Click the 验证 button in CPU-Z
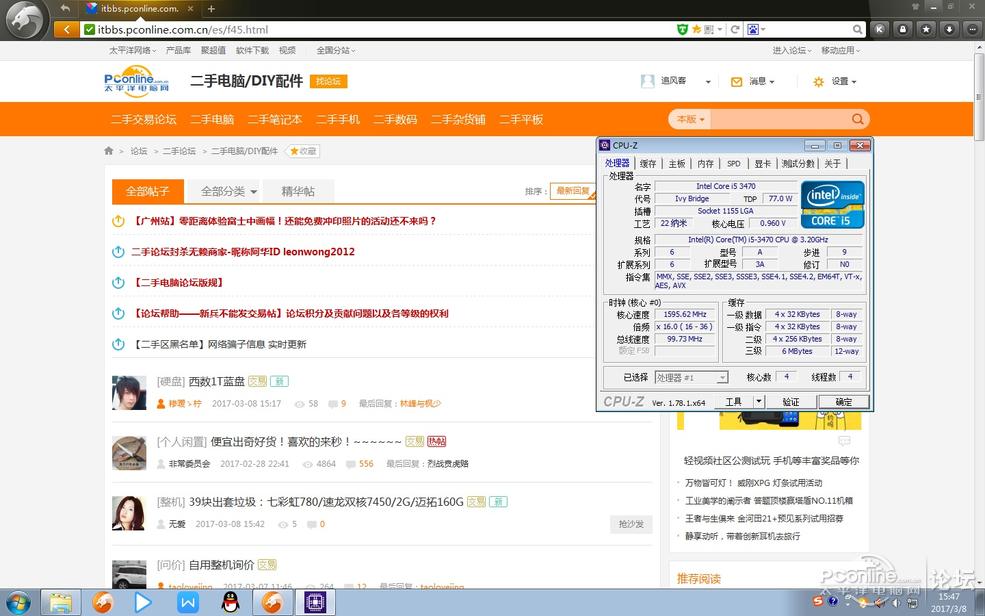 click(791, 402)
